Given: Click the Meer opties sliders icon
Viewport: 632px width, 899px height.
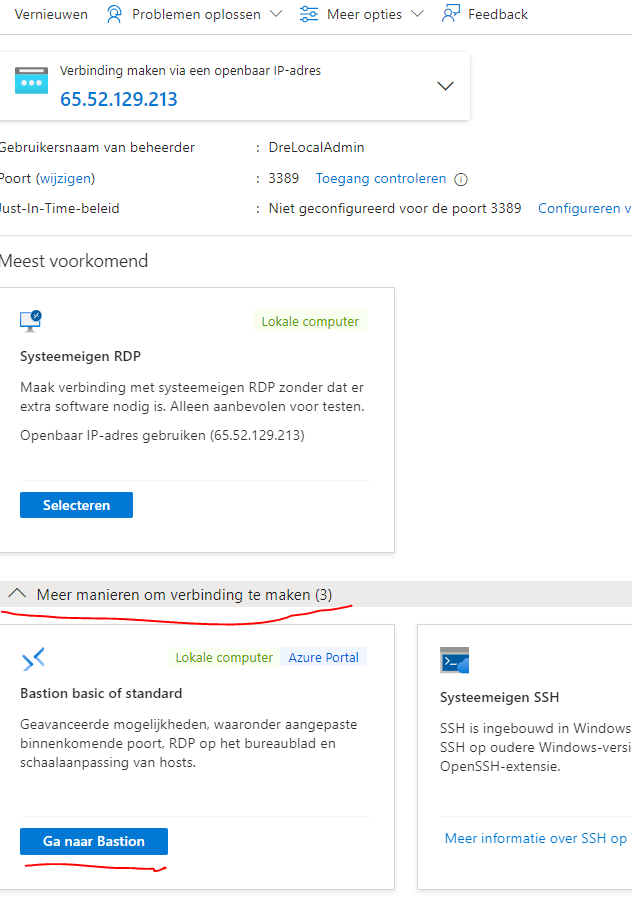Looking at the screenshot, I should pos(309,14).
